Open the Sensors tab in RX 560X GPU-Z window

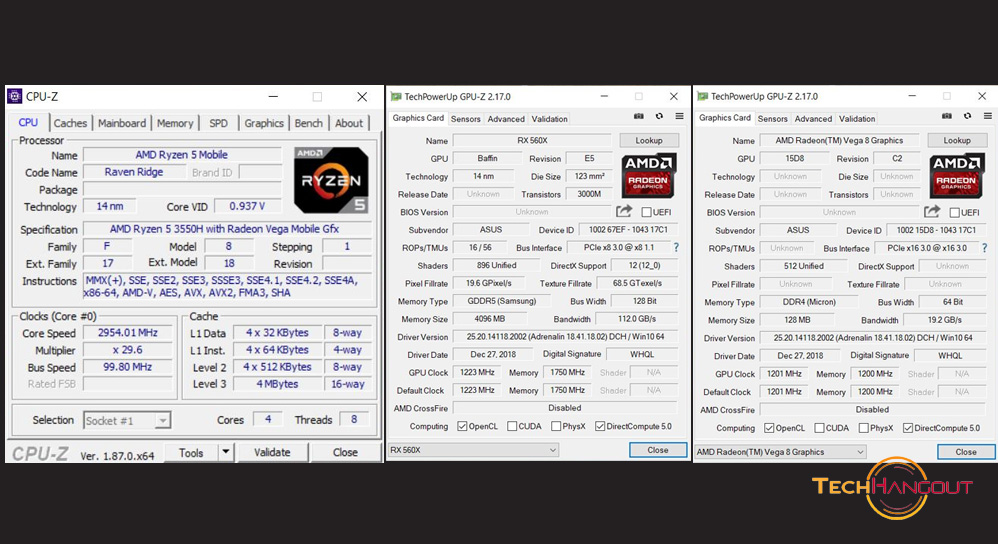[x=466, y=119]
